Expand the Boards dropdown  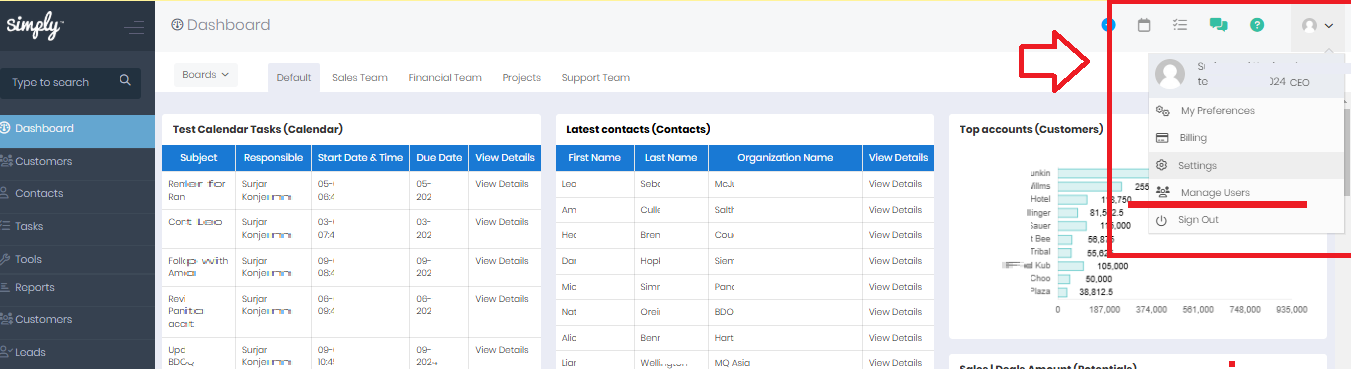[206, 74]
